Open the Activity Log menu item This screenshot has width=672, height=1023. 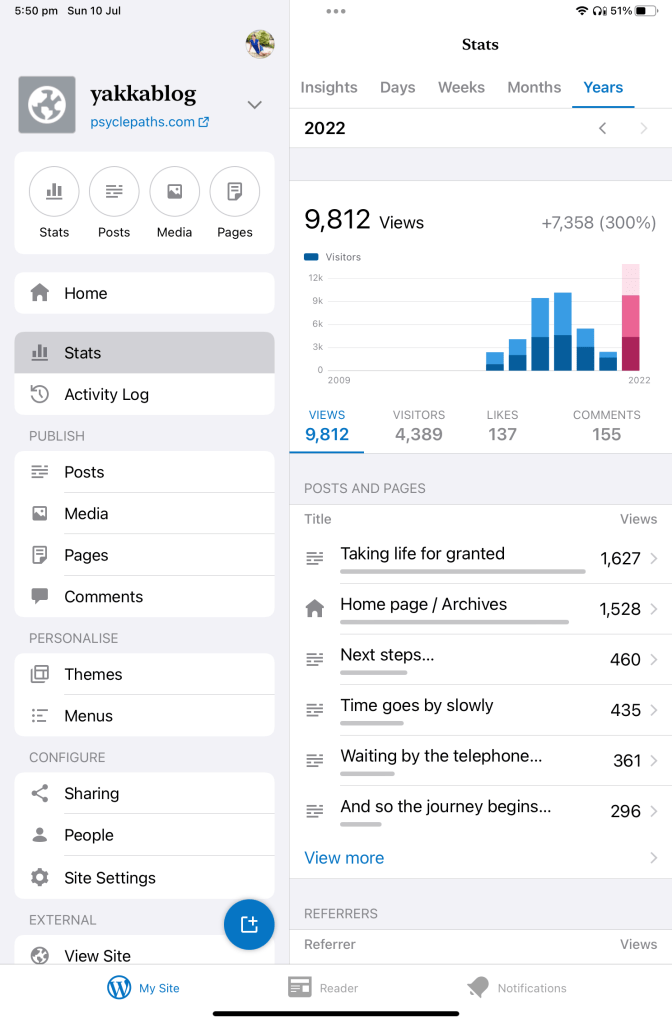pos(106,394)
